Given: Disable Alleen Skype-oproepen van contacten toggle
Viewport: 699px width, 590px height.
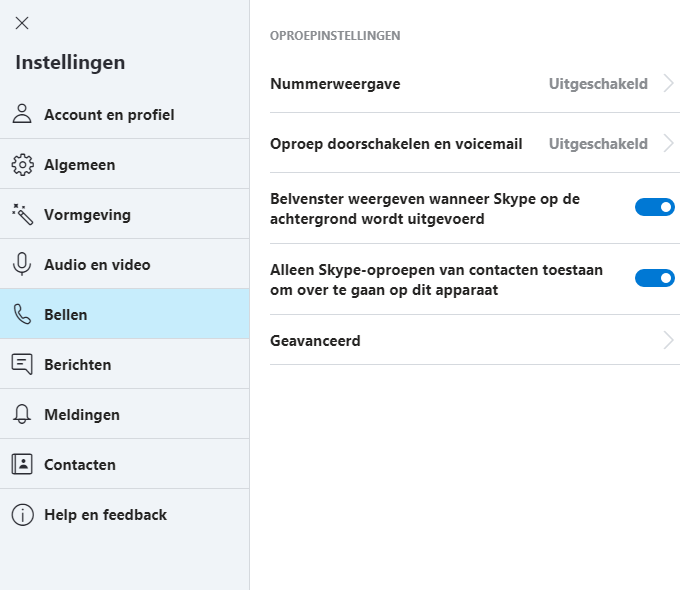Looking at the screenshot, I should point(655,278).
